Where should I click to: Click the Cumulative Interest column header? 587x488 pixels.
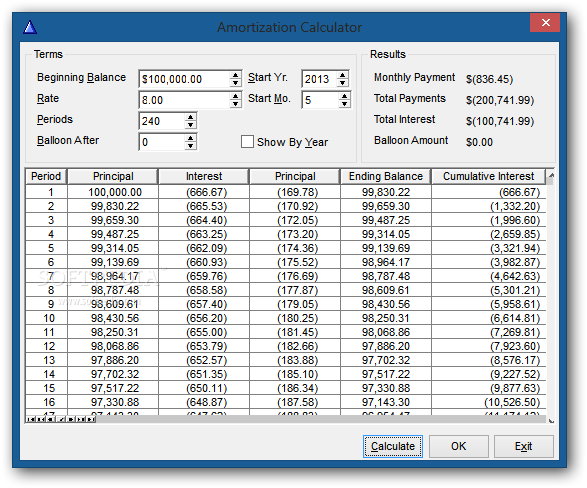pos(489,176)
